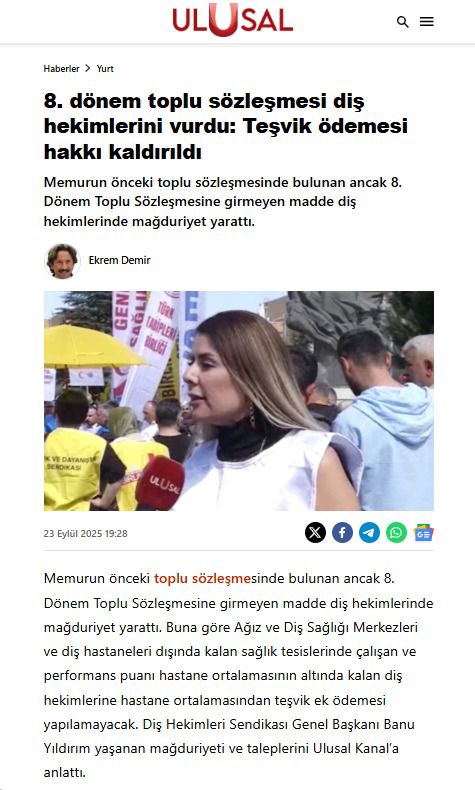Image resolution: width=475 pixels, height=790 pixels.
Task: Go to Yurt breadcrumb
Action: pos(105,69)
